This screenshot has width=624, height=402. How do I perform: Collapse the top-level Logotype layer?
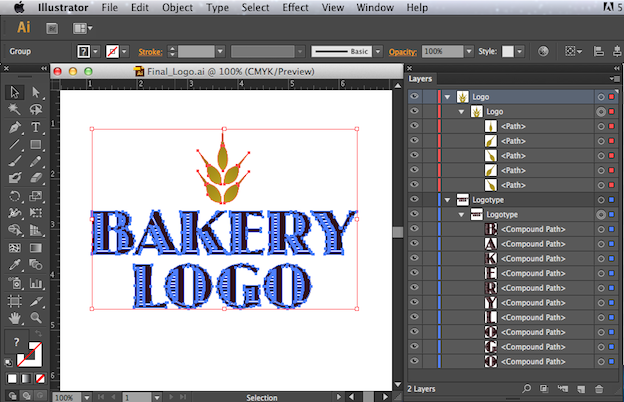click(x=448, y=200)
